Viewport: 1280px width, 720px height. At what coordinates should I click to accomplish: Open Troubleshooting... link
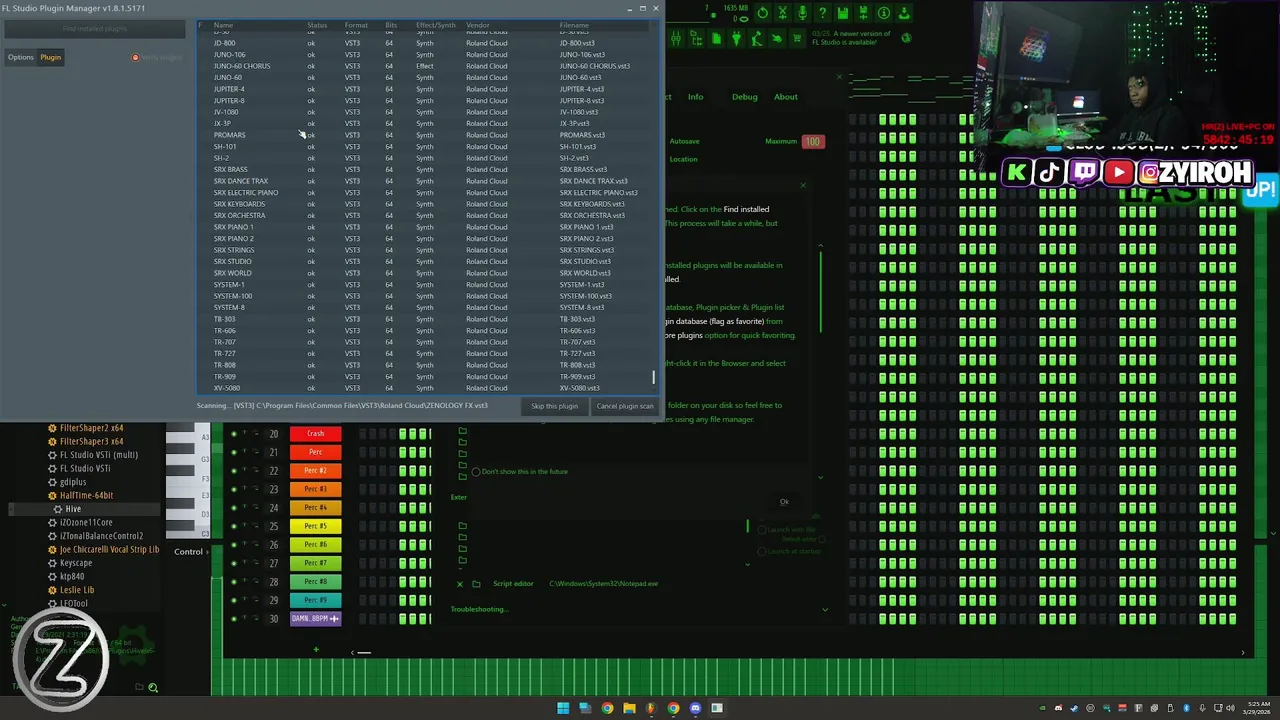pyautogui.click(x=479, y=609)
